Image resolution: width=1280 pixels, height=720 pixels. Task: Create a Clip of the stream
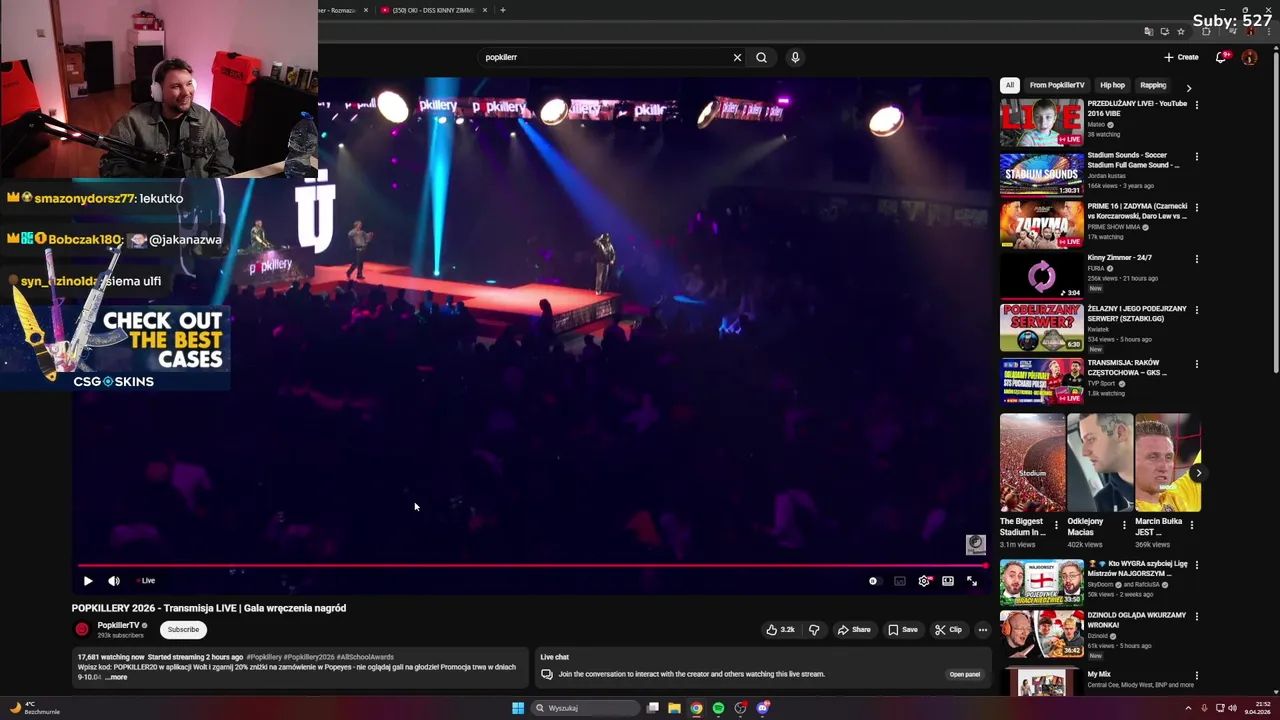point(947,630)
